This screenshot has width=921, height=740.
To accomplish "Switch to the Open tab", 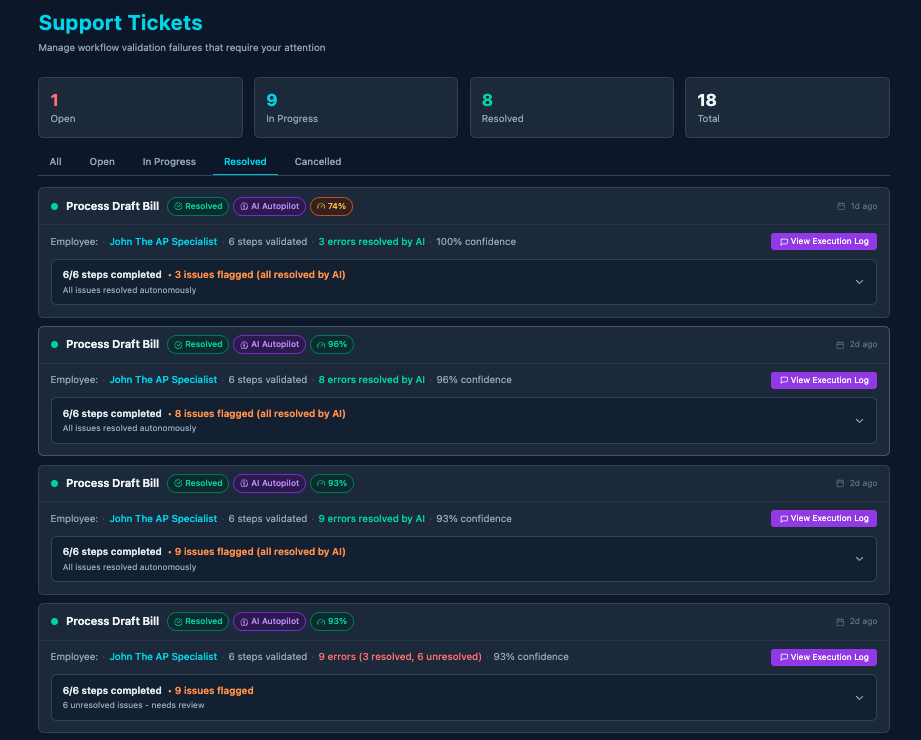I will click(101, 161).
